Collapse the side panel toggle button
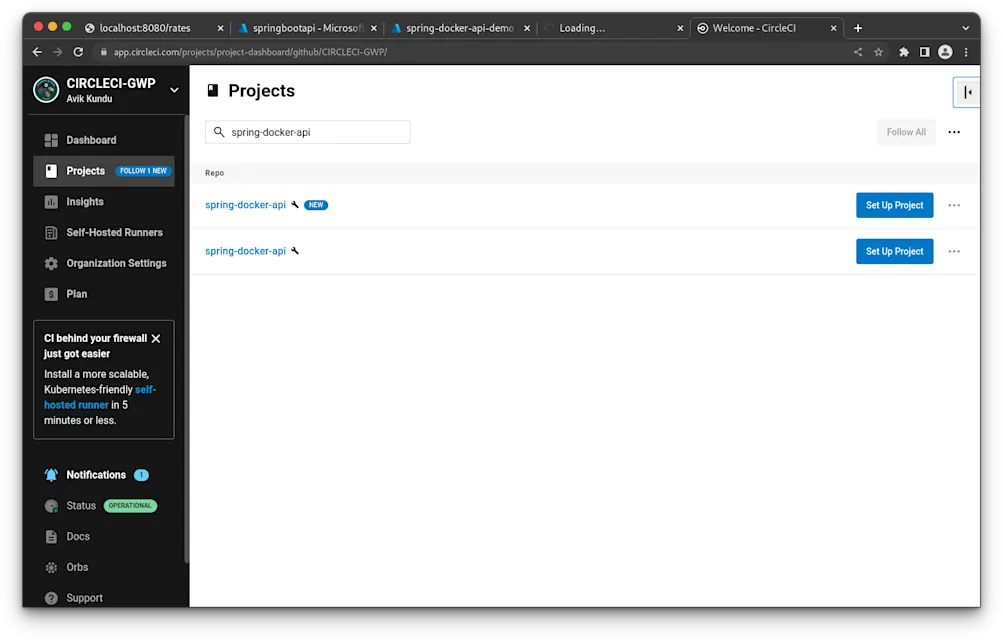This screenshot has height=640, width=1003. pyautogui.click(x=967, y=93)
